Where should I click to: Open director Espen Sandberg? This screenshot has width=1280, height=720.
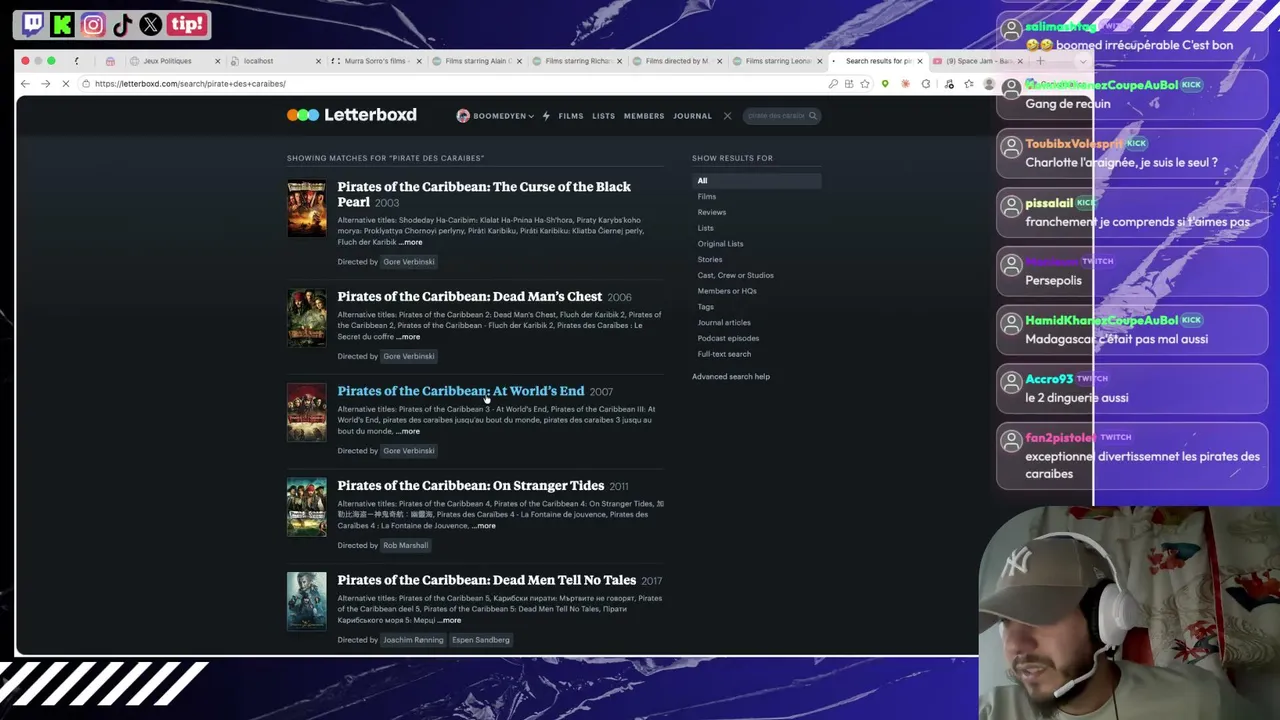pyautogui.click(x=481, y=640)
